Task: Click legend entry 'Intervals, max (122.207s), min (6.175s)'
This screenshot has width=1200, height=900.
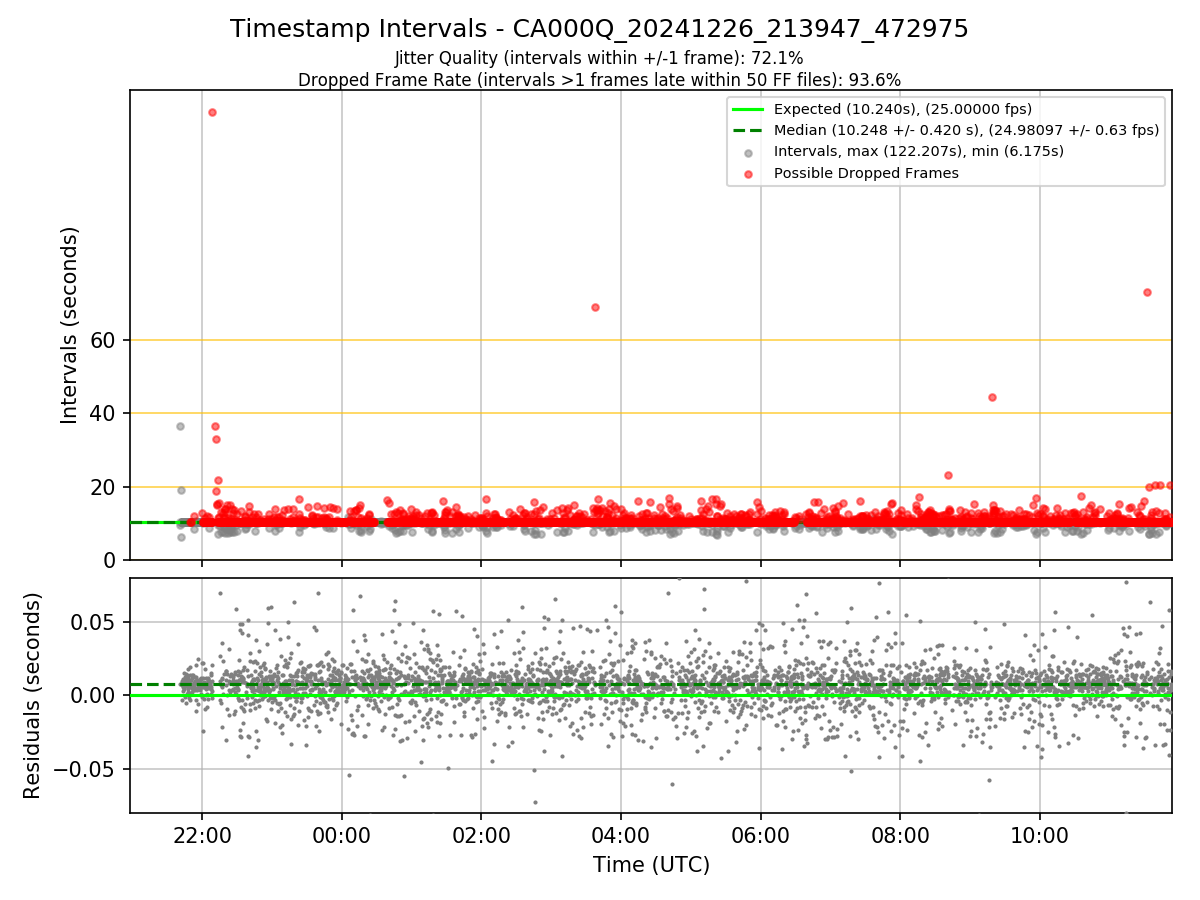Action: click(919, 152)
